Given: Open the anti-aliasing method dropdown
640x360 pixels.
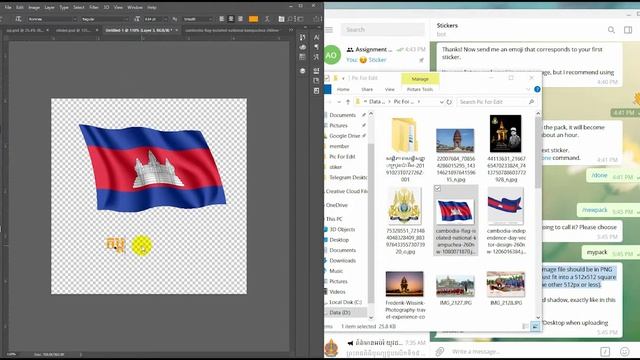Looking at the screenshot, I should 198,19.
